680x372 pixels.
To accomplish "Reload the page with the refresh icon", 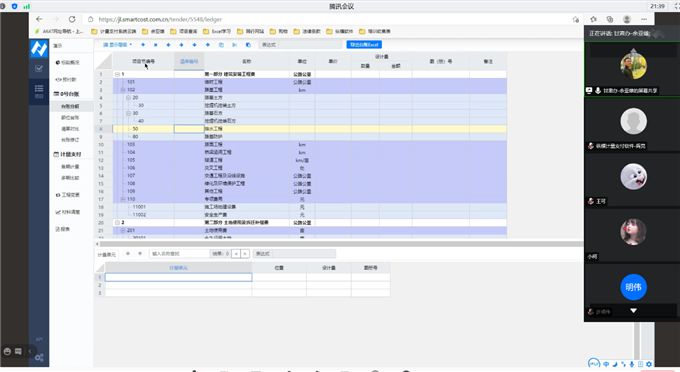I will point(72,19).
